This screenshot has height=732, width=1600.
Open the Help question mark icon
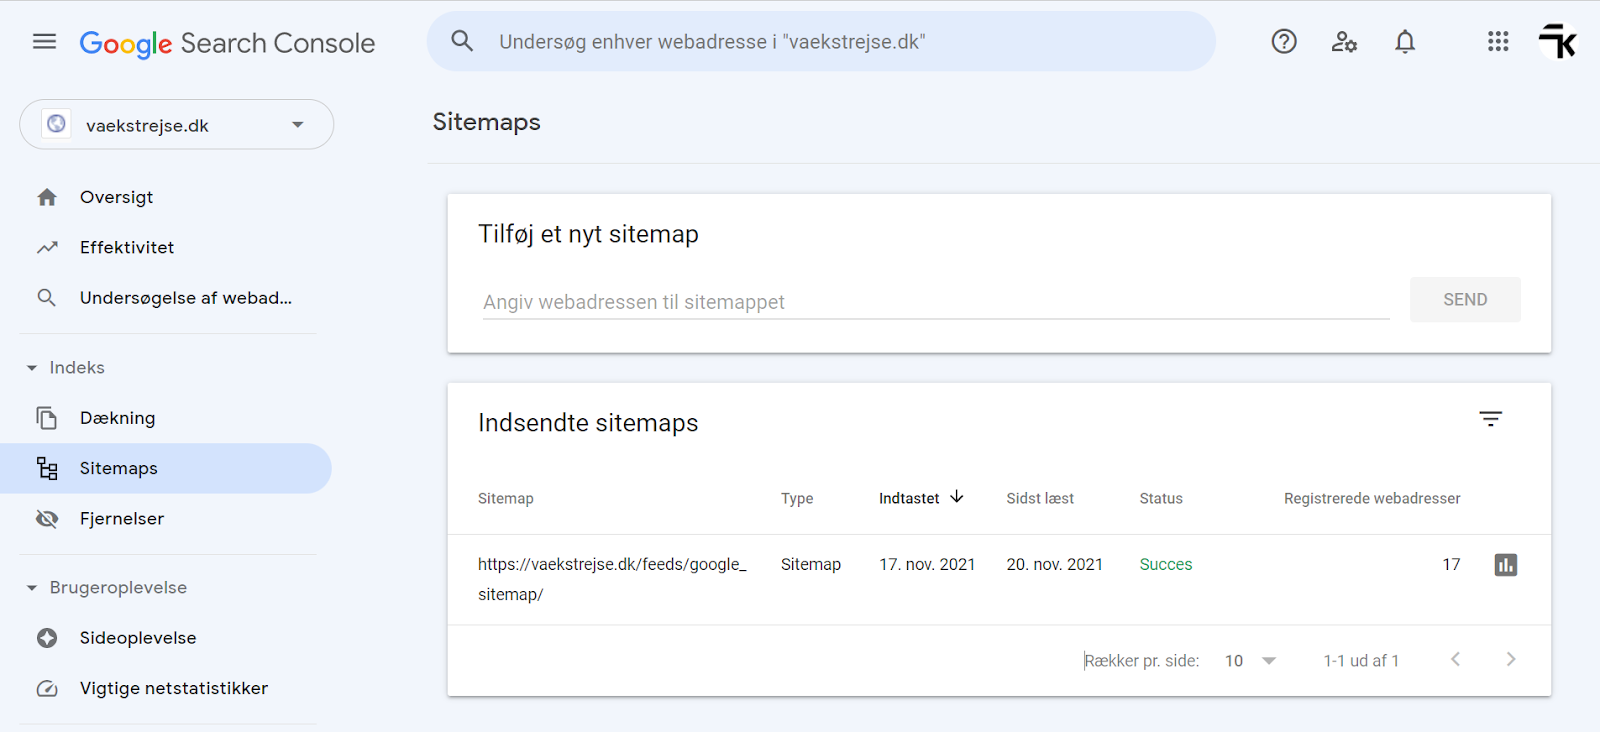pyautogui.click(x=1284, y=41)
